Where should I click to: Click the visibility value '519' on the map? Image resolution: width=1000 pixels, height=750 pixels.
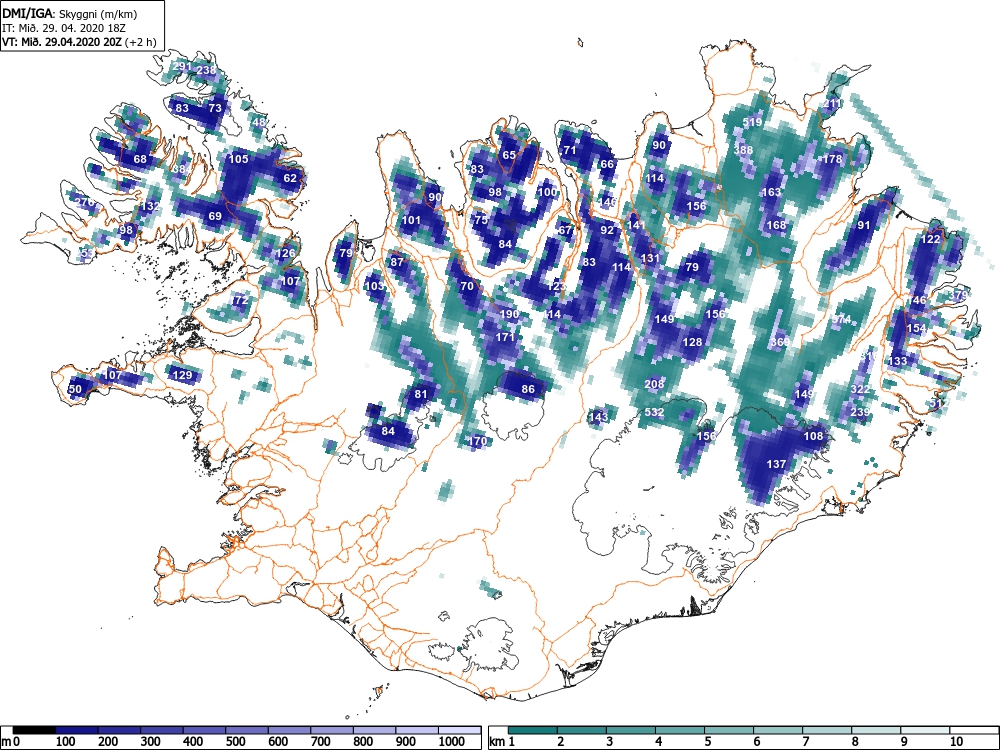point(753,122)
